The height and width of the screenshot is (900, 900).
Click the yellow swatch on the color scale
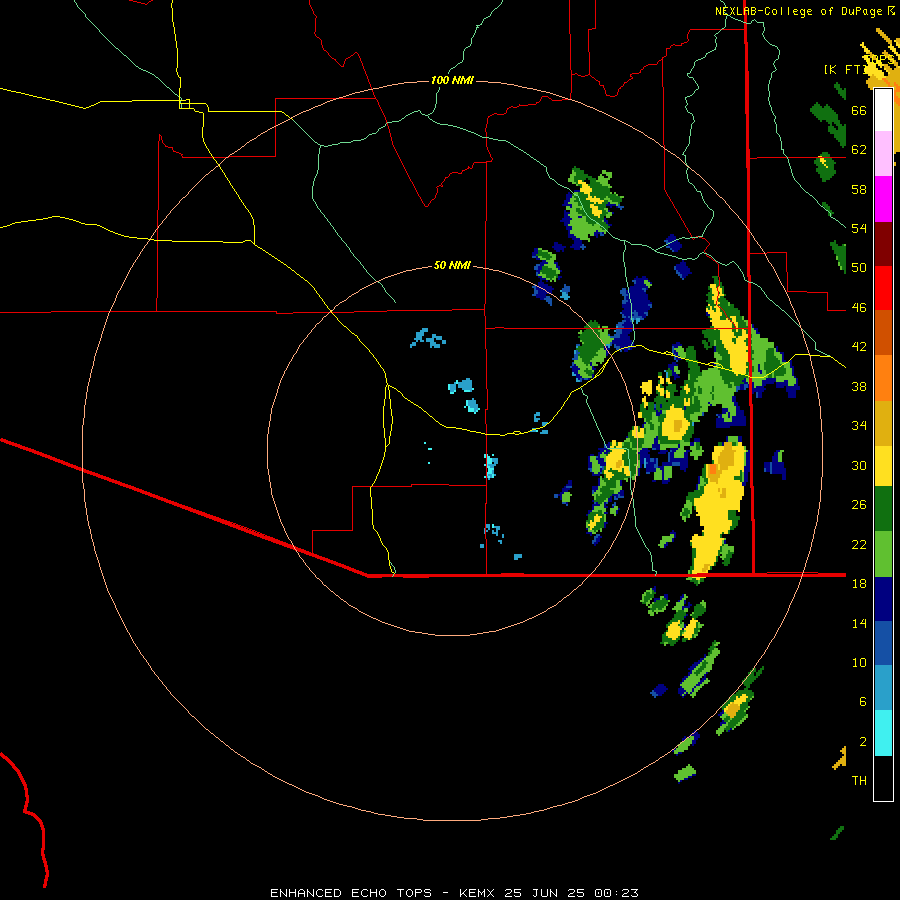coord(883,465)
